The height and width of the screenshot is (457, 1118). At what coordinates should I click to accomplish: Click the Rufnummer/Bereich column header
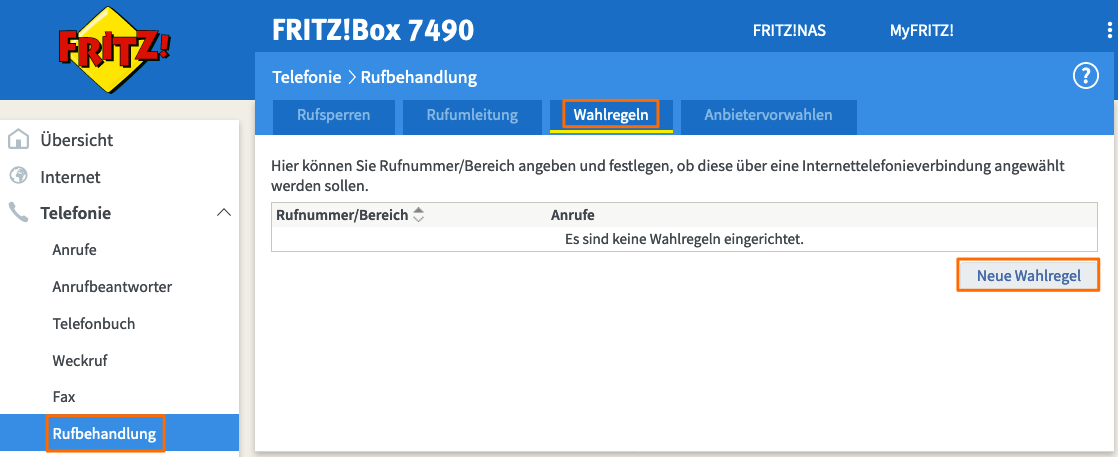(x=342, y=215)
